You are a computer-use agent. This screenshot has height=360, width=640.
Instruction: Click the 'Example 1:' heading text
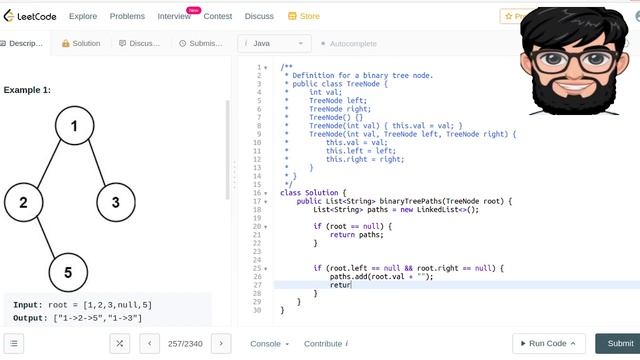point(27,90)
